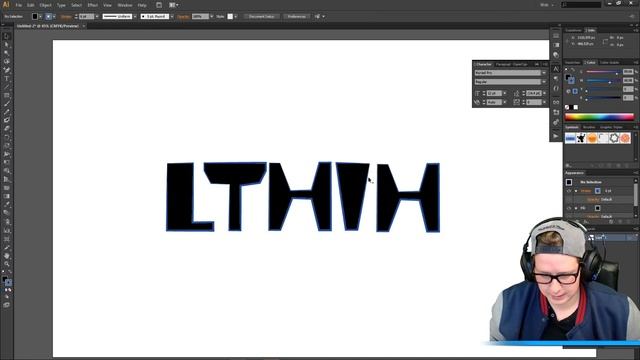Toggle visibility of Stroke in the Appearance panel
This screenshot has height=360, width=640.
(569, 191)
